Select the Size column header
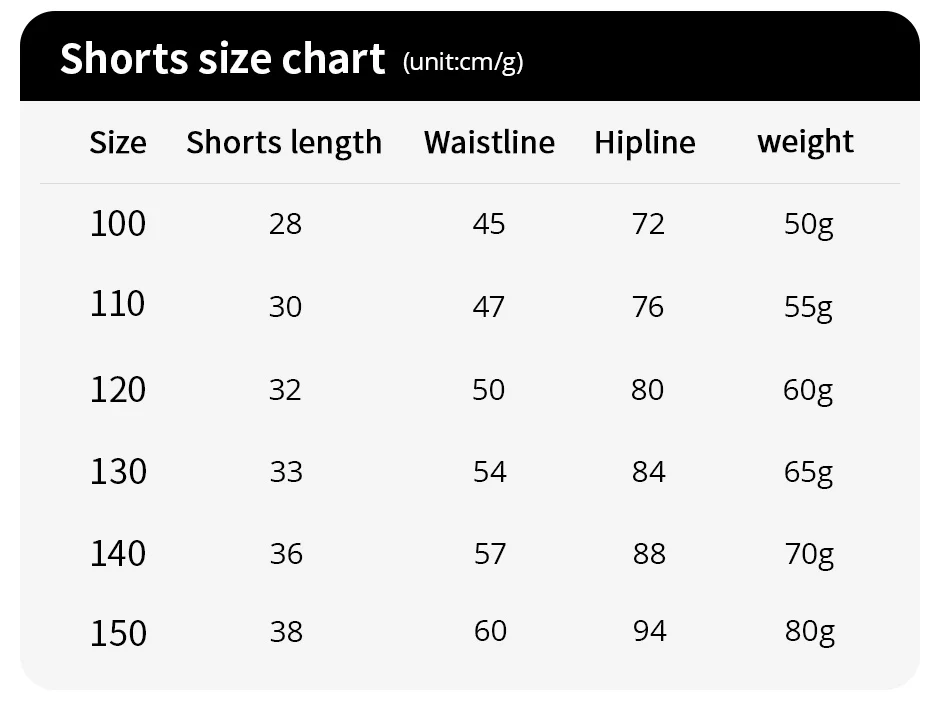The width and height of the screenshot is (940, 702). pos(118,143)
